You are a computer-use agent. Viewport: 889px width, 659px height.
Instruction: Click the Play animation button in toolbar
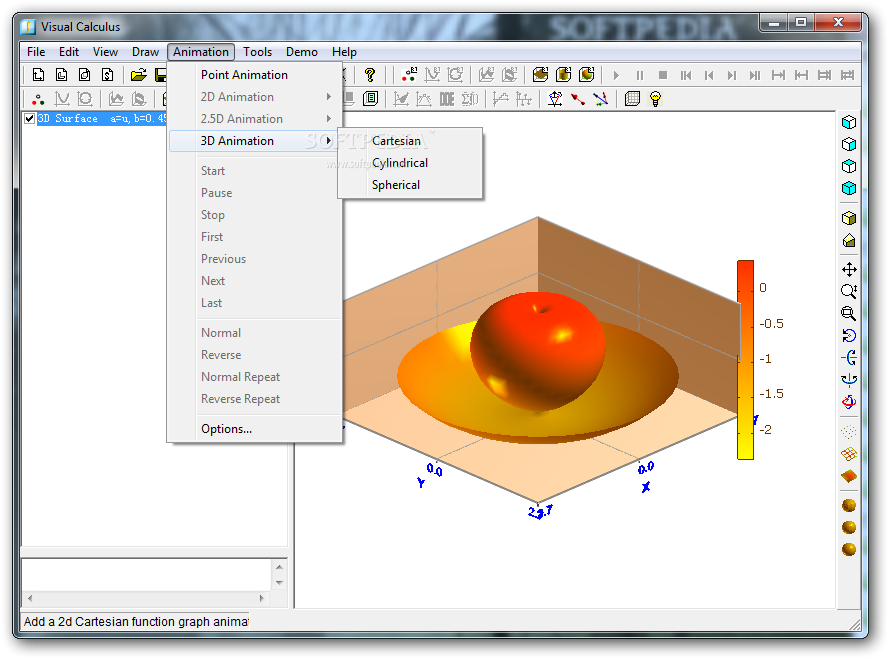(x=616, y=75)
